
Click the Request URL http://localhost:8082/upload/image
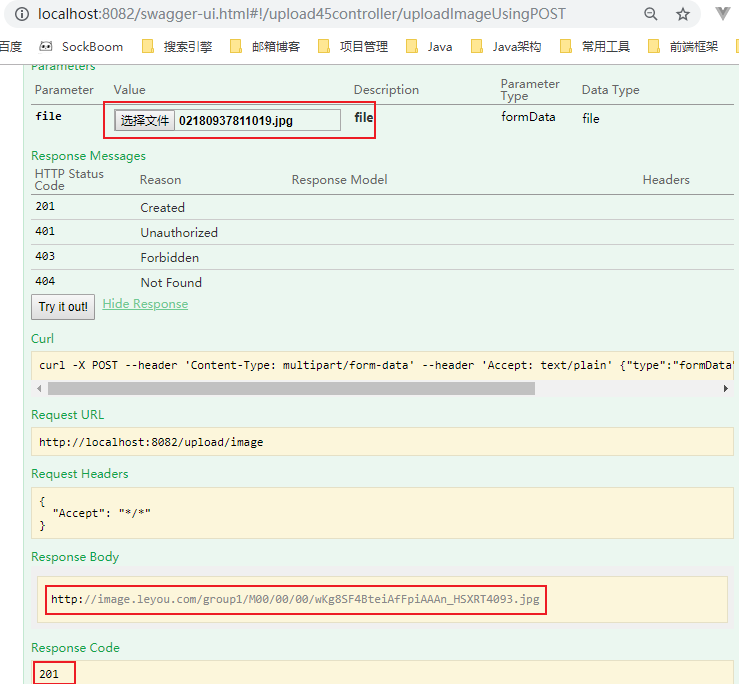pos(151,442)
